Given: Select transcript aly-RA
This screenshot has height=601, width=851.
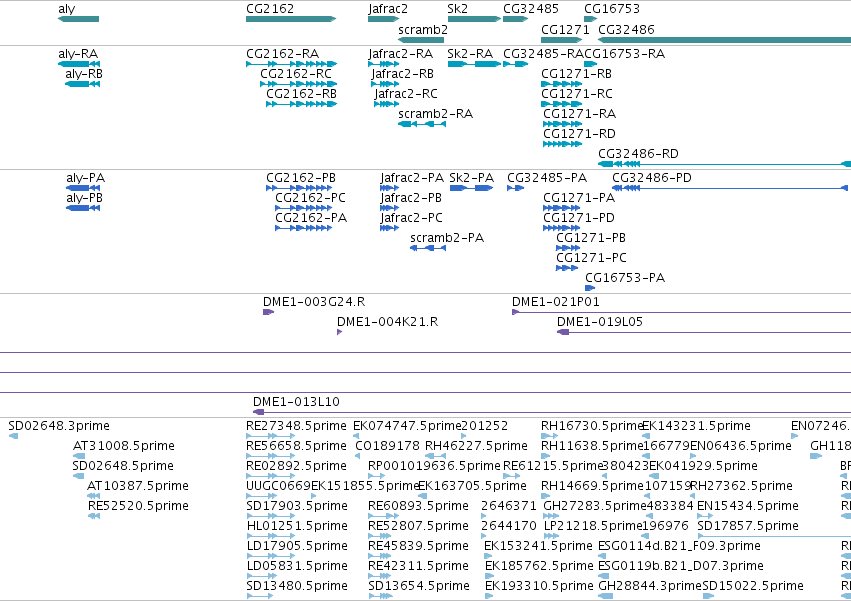Looking at the screenshot, I should [78, 54].
